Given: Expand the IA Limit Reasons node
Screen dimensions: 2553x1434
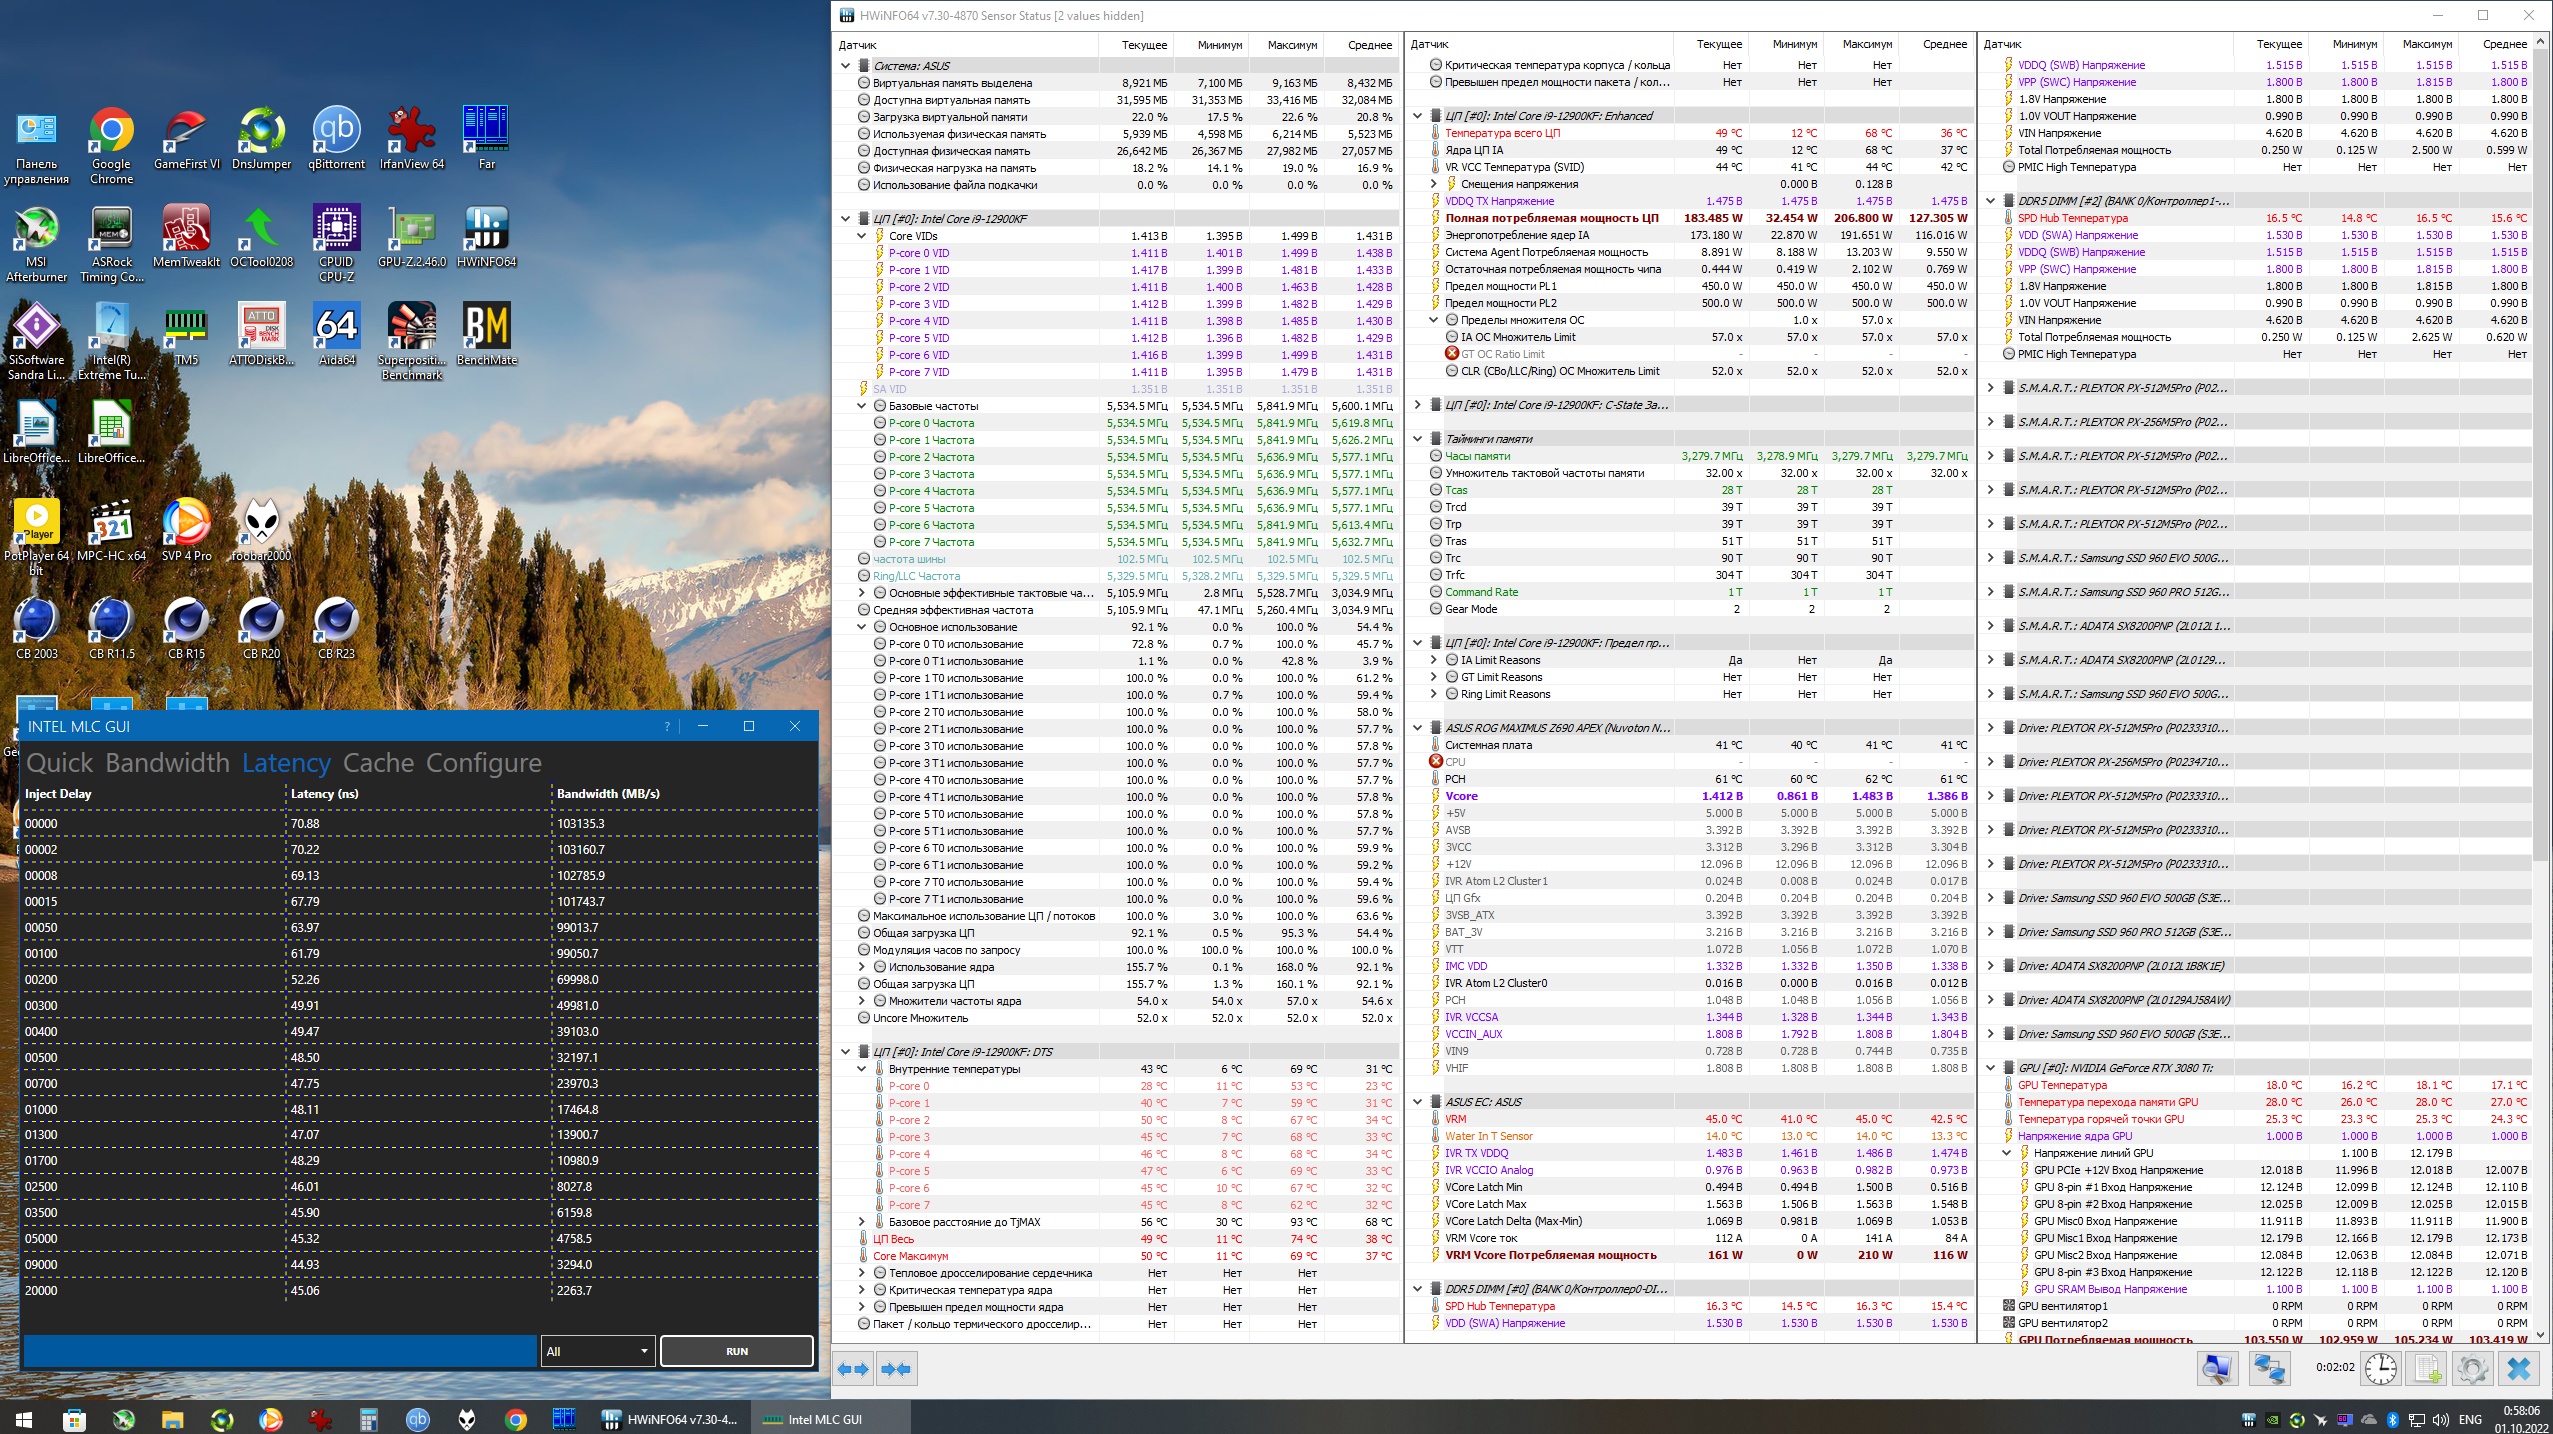Looking at the screenshot, I should pos(1434,660).
